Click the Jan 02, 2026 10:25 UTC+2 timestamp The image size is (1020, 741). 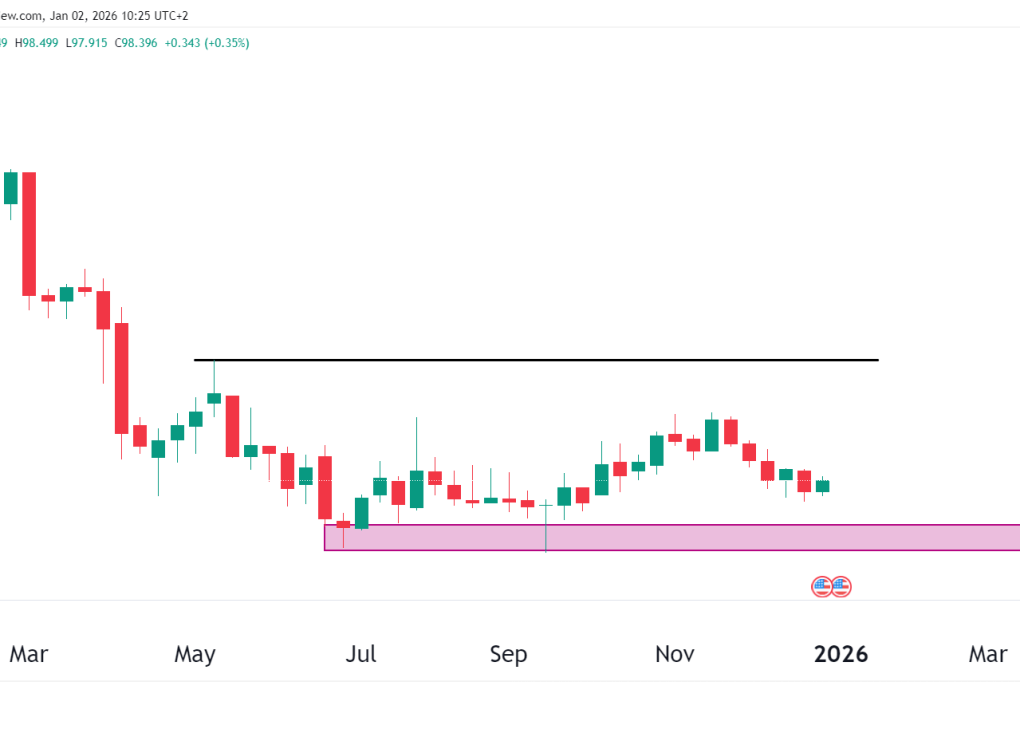tap(119, 16)
